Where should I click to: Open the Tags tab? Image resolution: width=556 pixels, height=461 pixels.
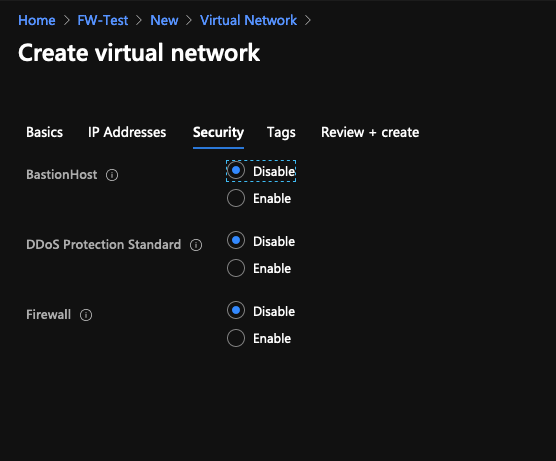click(x=281, y=133)
